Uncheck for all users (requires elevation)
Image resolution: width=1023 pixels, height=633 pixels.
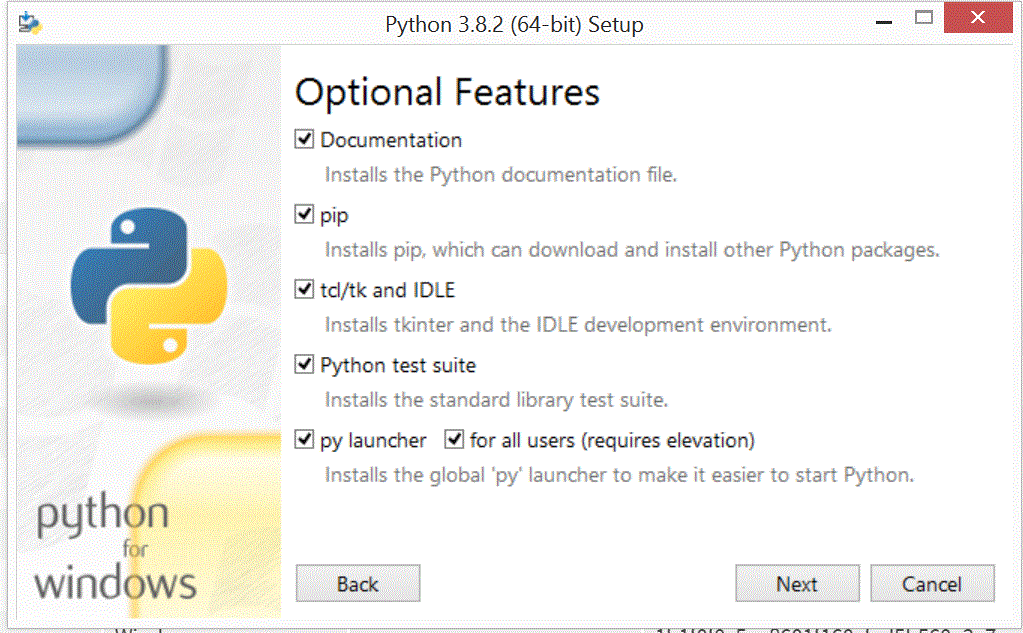(x=454, y=439)
